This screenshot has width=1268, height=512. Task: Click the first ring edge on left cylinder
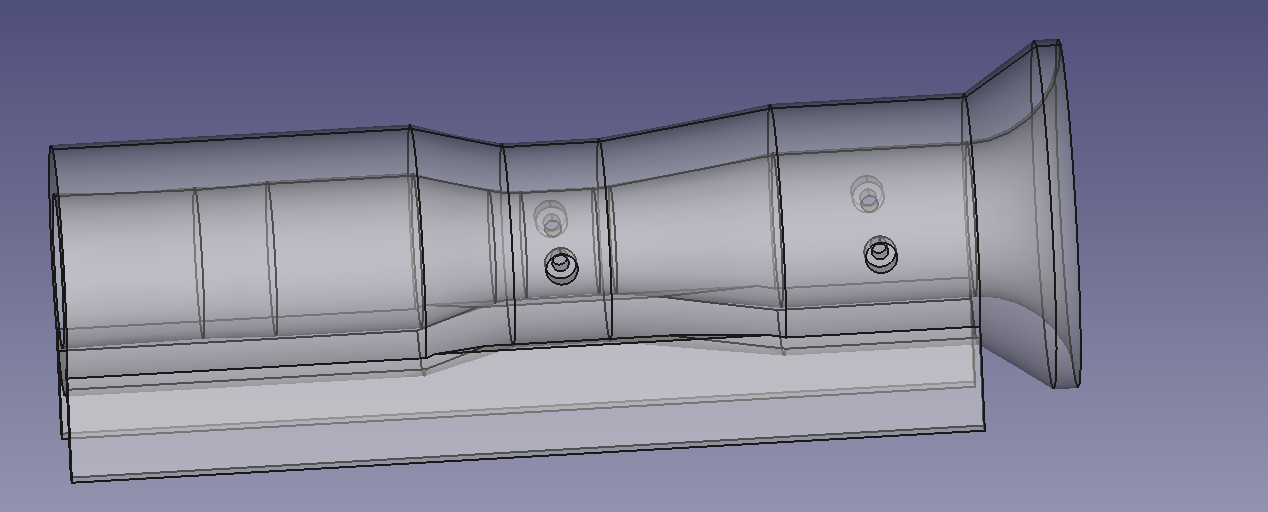pos(198,262)
